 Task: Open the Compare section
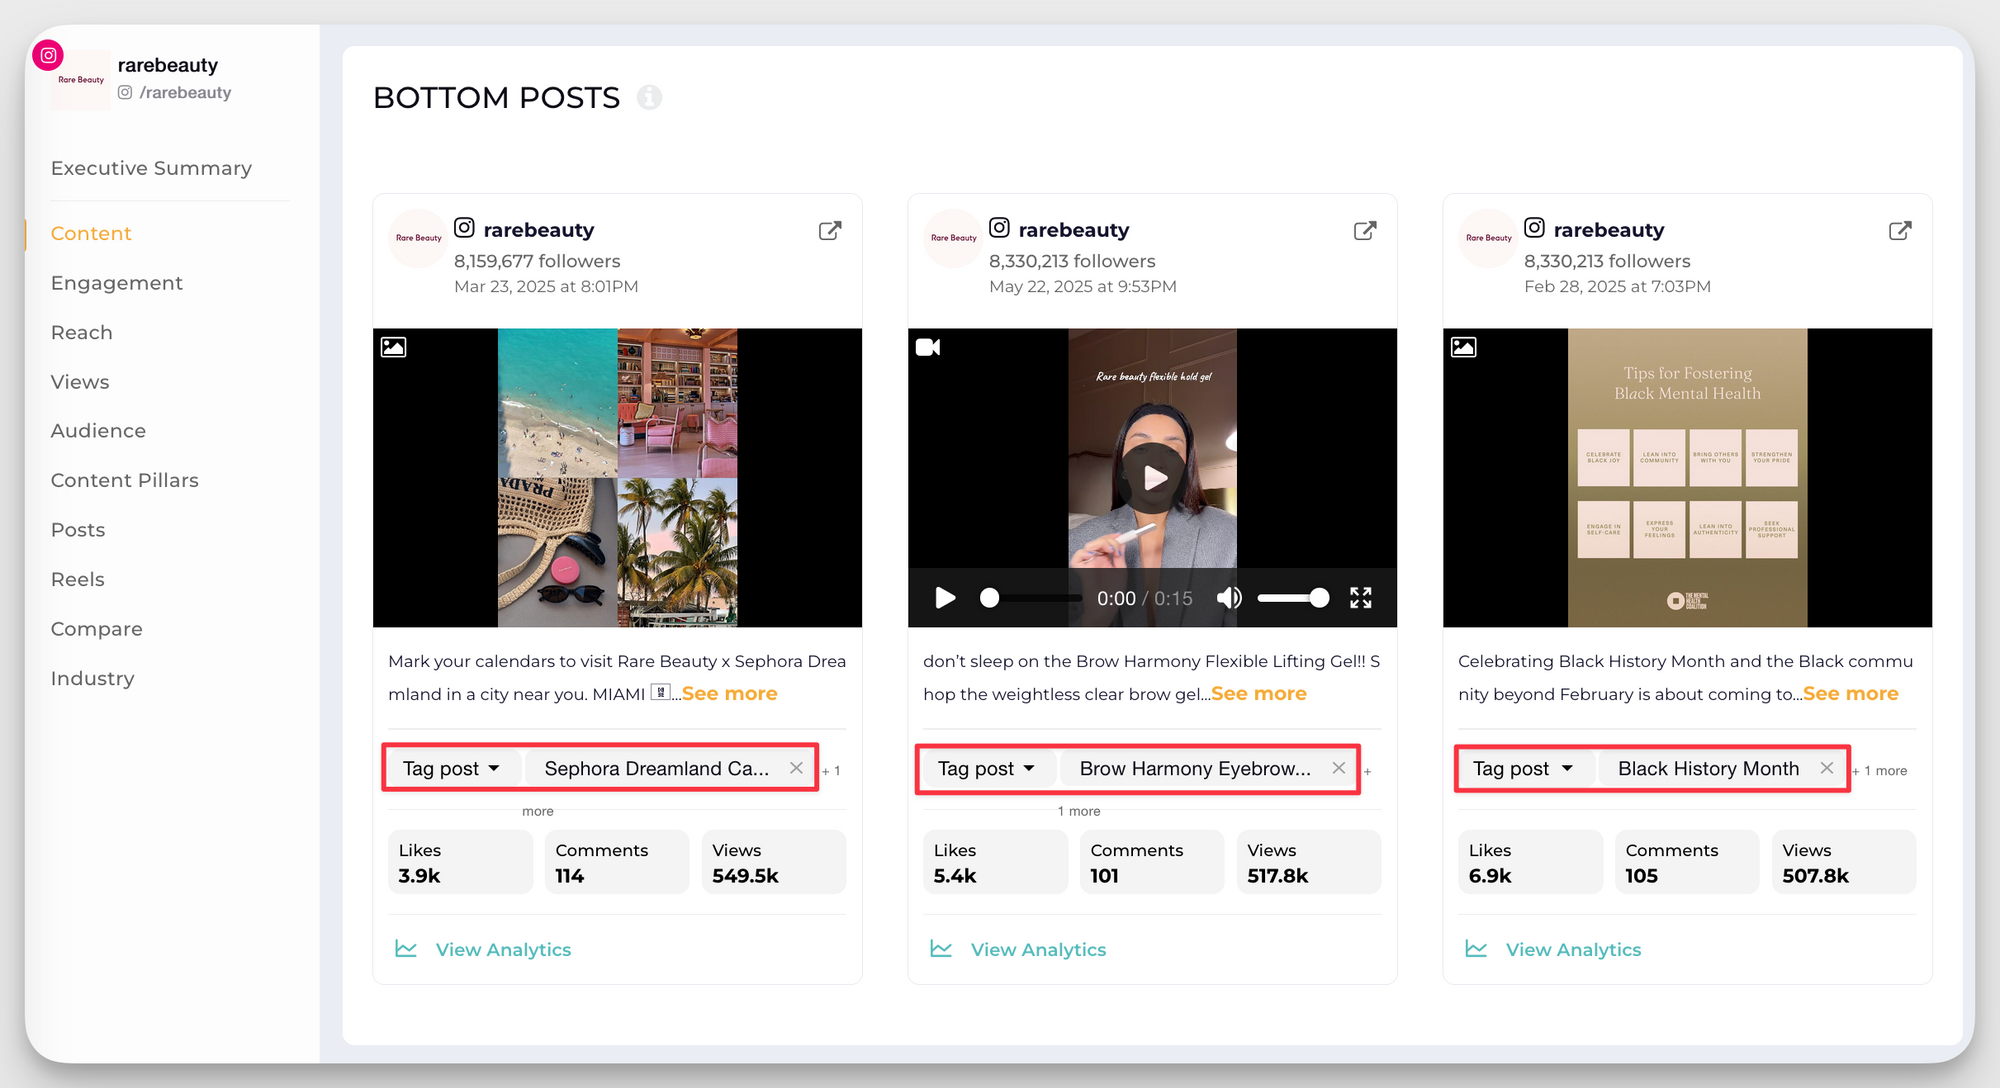97,629
